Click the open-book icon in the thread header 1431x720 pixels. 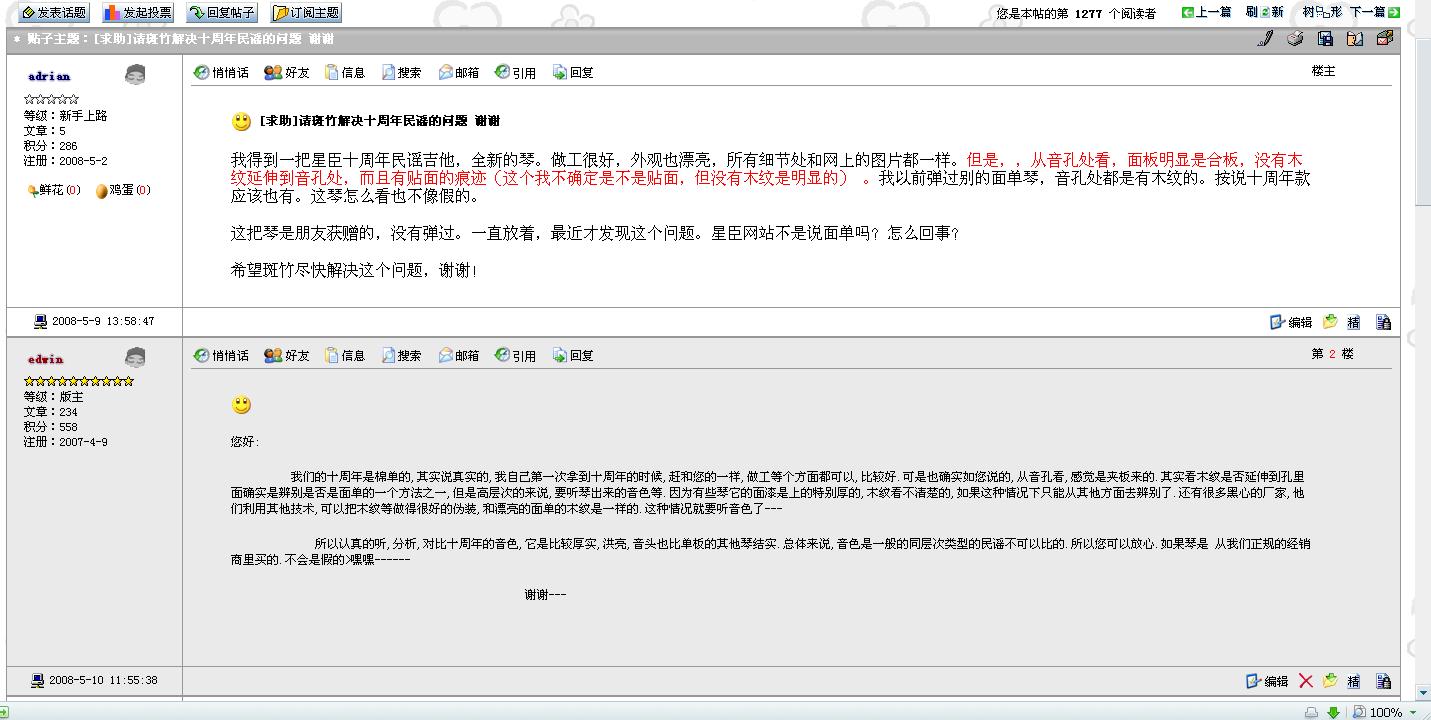[x=1355, y=39]
